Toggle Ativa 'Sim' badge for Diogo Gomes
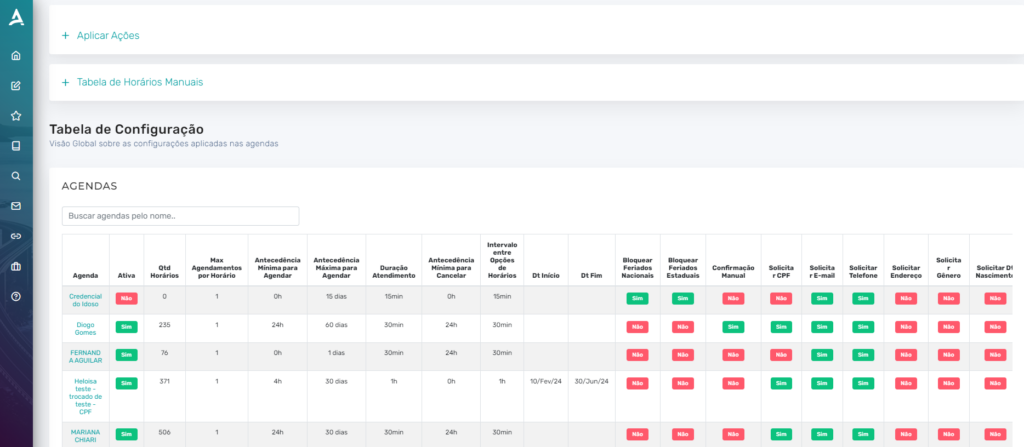Screen dimensions: 1024x447 pos(127,326)
